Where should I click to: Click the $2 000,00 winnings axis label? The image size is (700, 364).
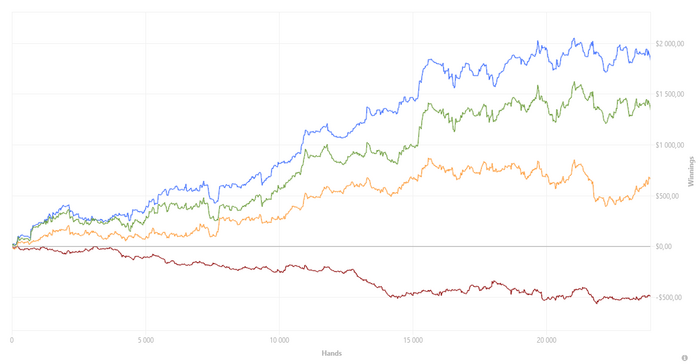coord(669,43)
